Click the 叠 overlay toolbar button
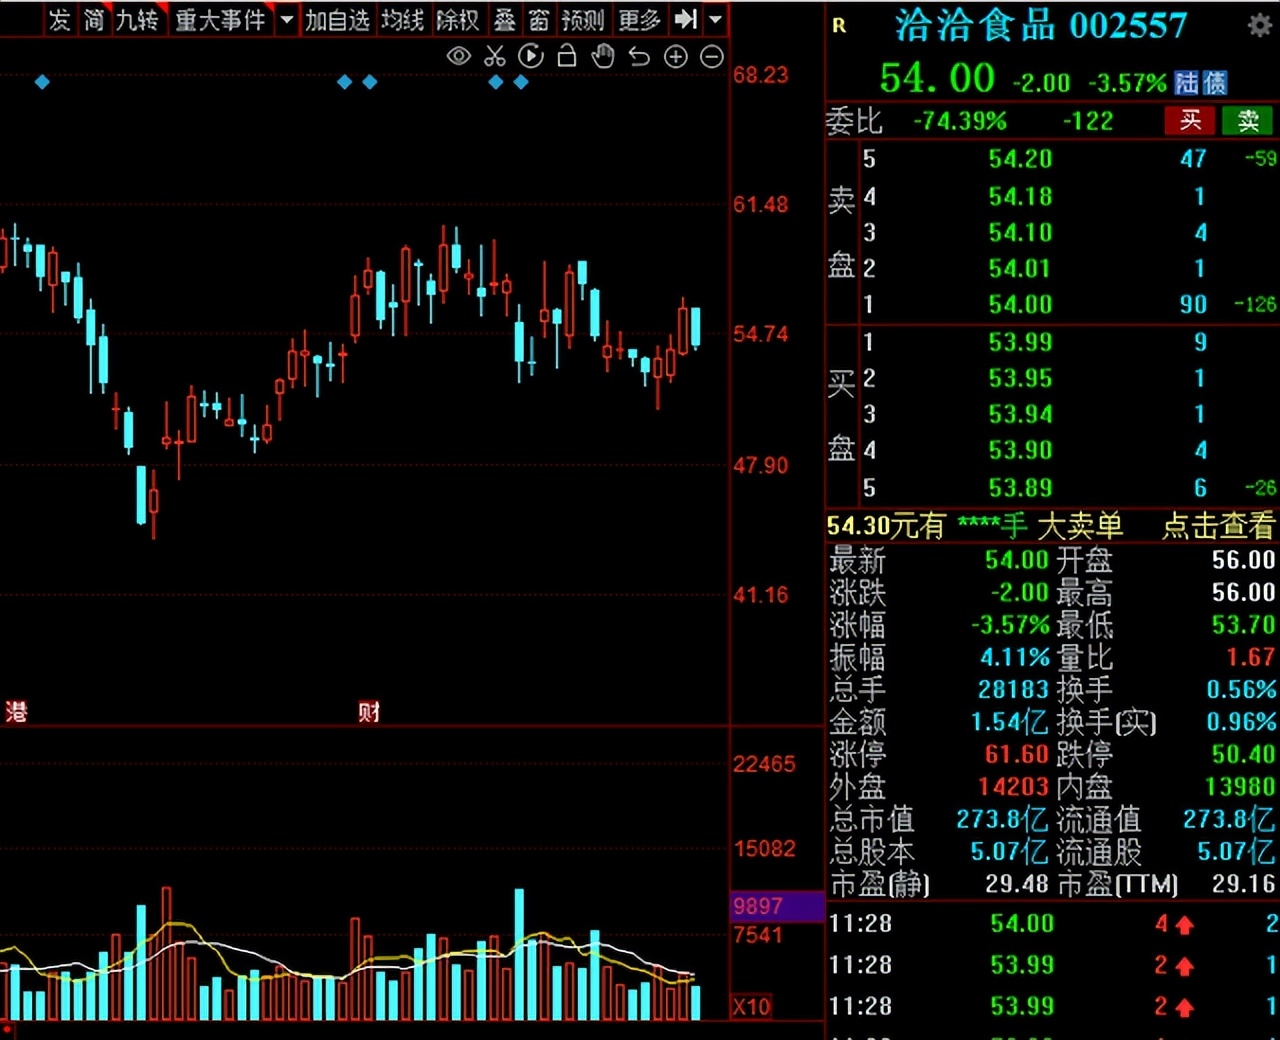The width and height of the screenshot is (1280, 1040). click(x=505, y=19)
